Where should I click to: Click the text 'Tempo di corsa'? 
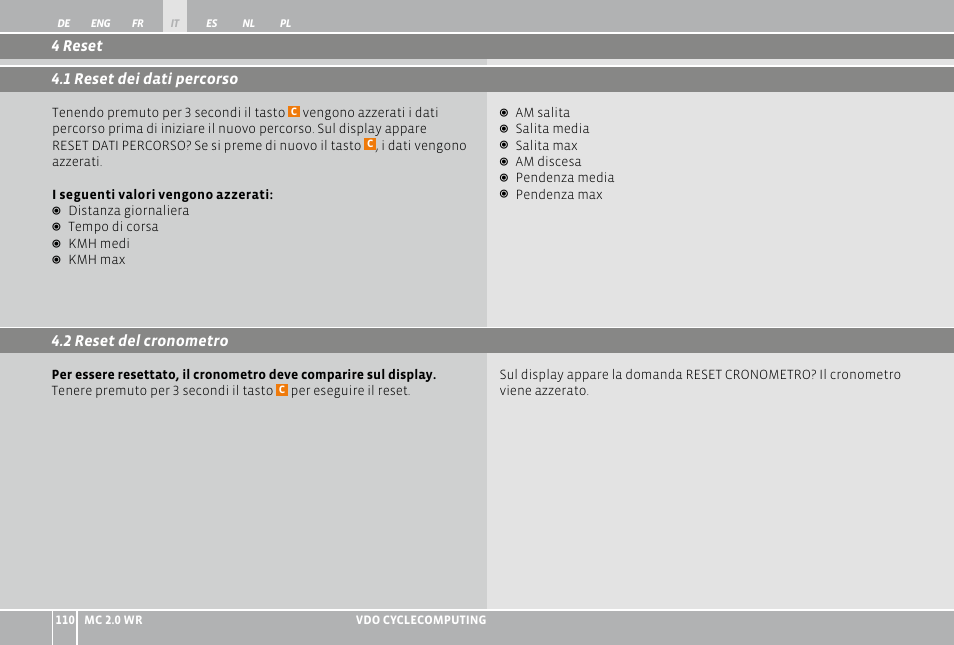point(113,227)
